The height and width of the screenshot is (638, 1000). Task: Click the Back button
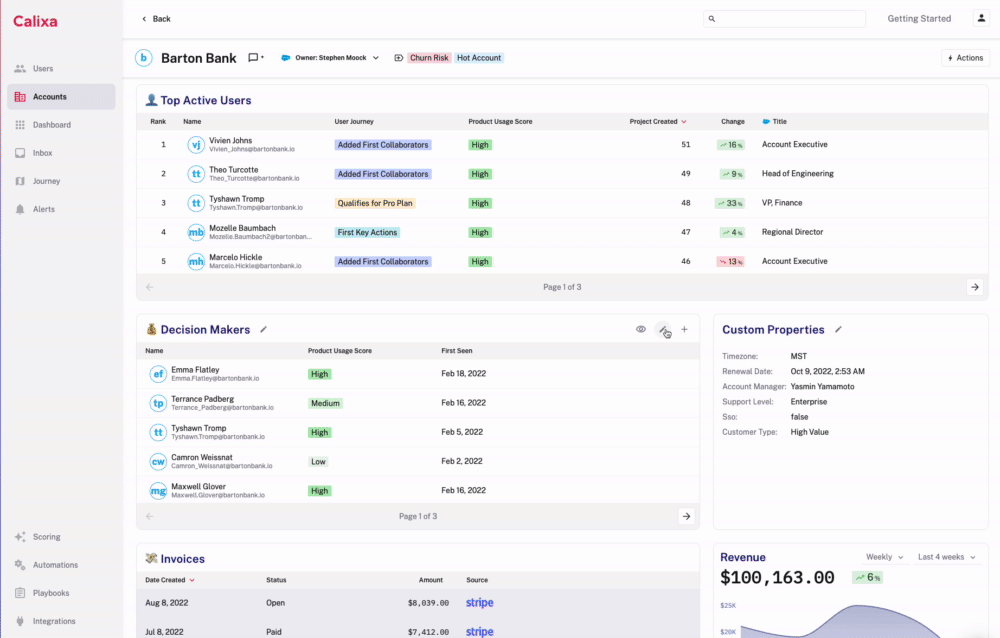tap(156, 19)
